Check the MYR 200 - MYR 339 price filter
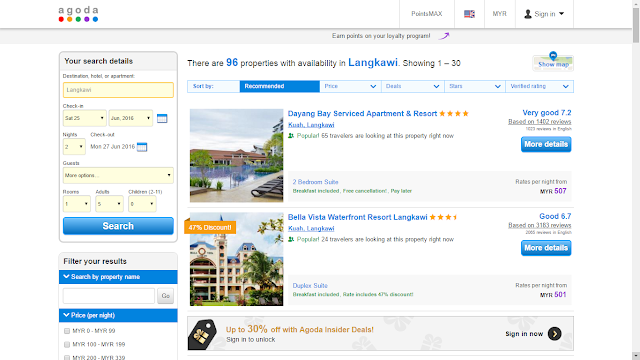This screenshot has width=640, height=360. (67, 358)
